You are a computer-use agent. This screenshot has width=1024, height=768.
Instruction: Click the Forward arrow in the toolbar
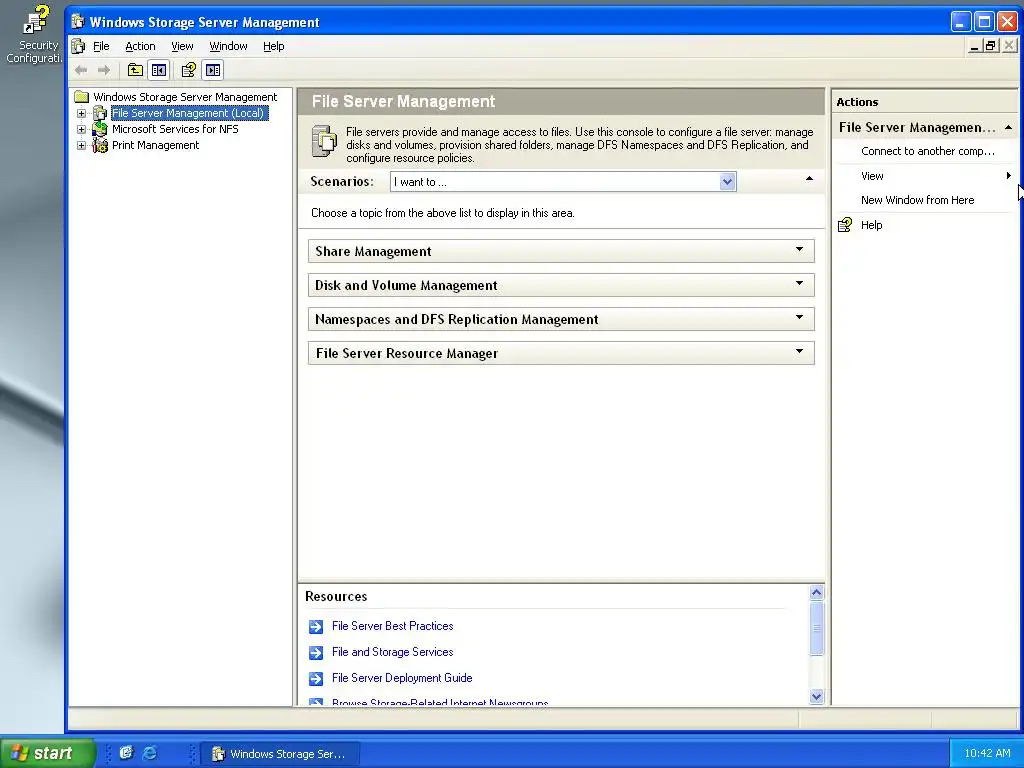(104, 70)
